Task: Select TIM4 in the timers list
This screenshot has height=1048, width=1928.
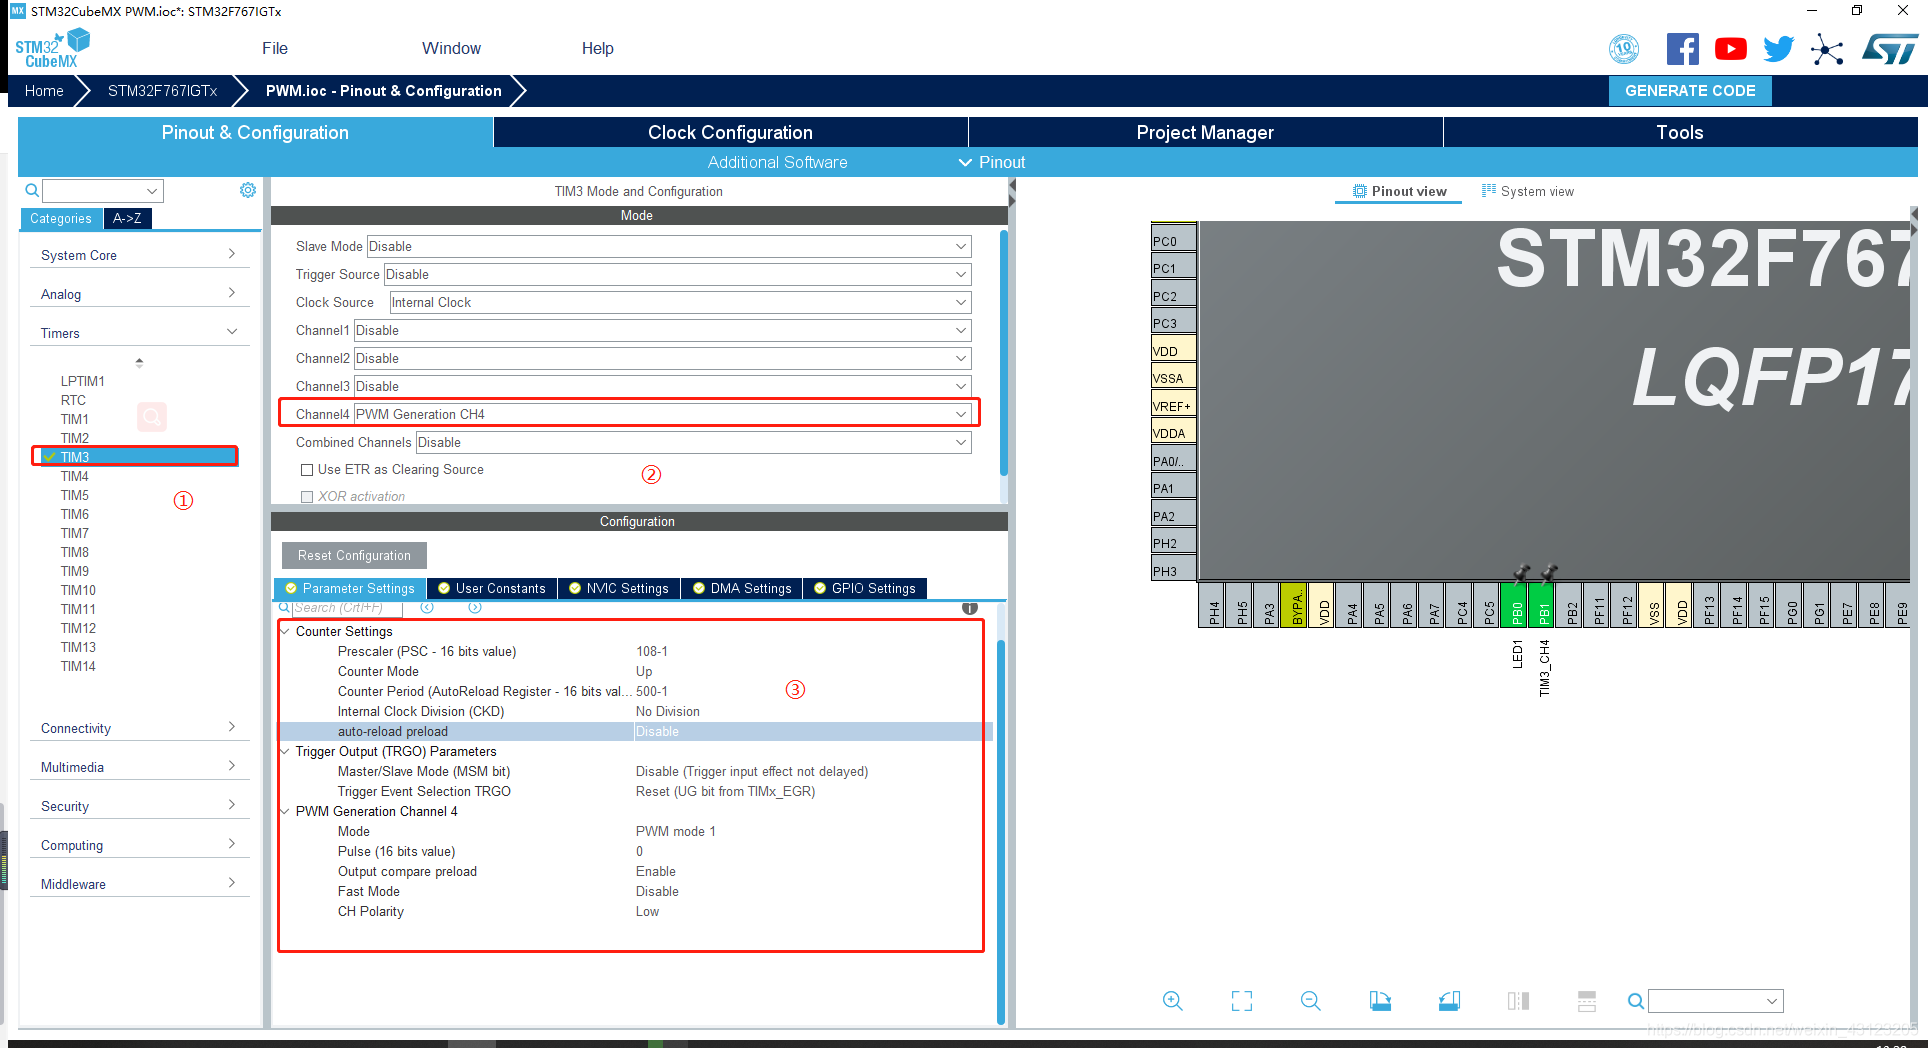Action: click(x=75, y=476)
